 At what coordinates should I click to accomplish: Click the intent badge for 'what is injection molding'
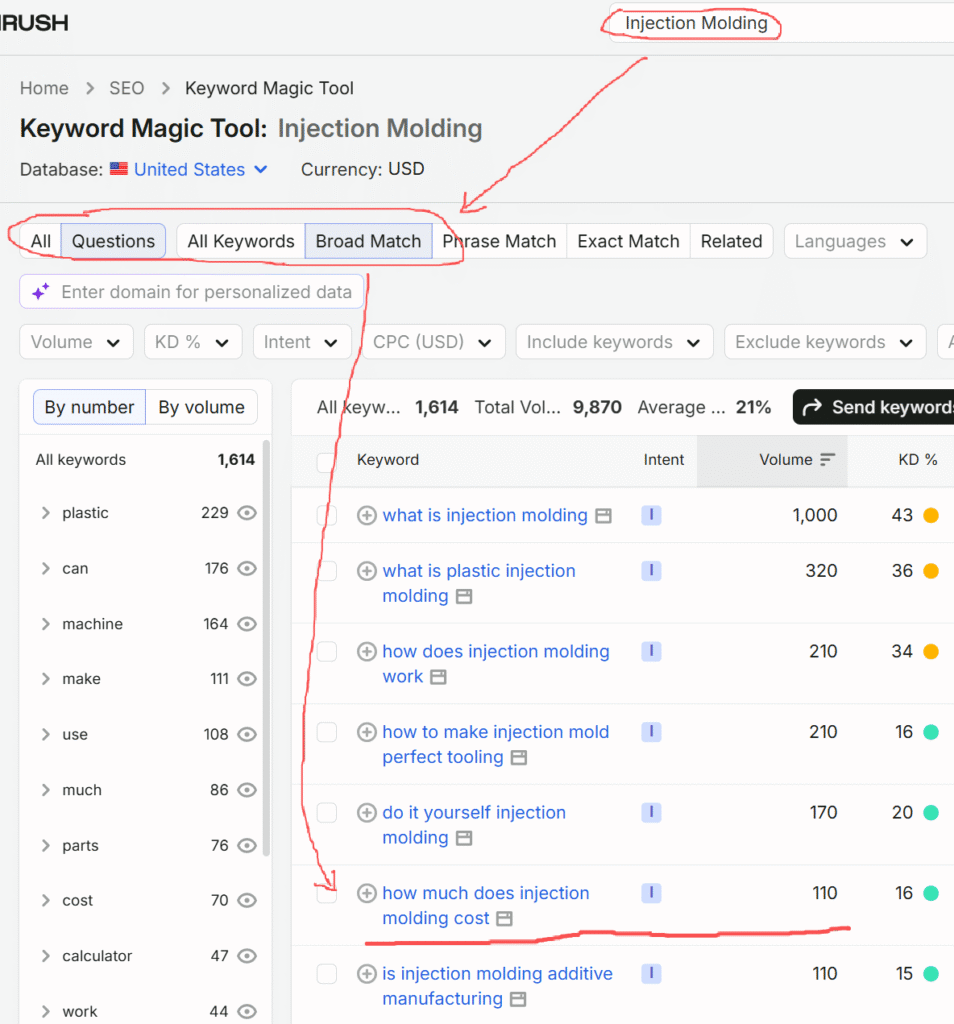(x=651, y=515)
